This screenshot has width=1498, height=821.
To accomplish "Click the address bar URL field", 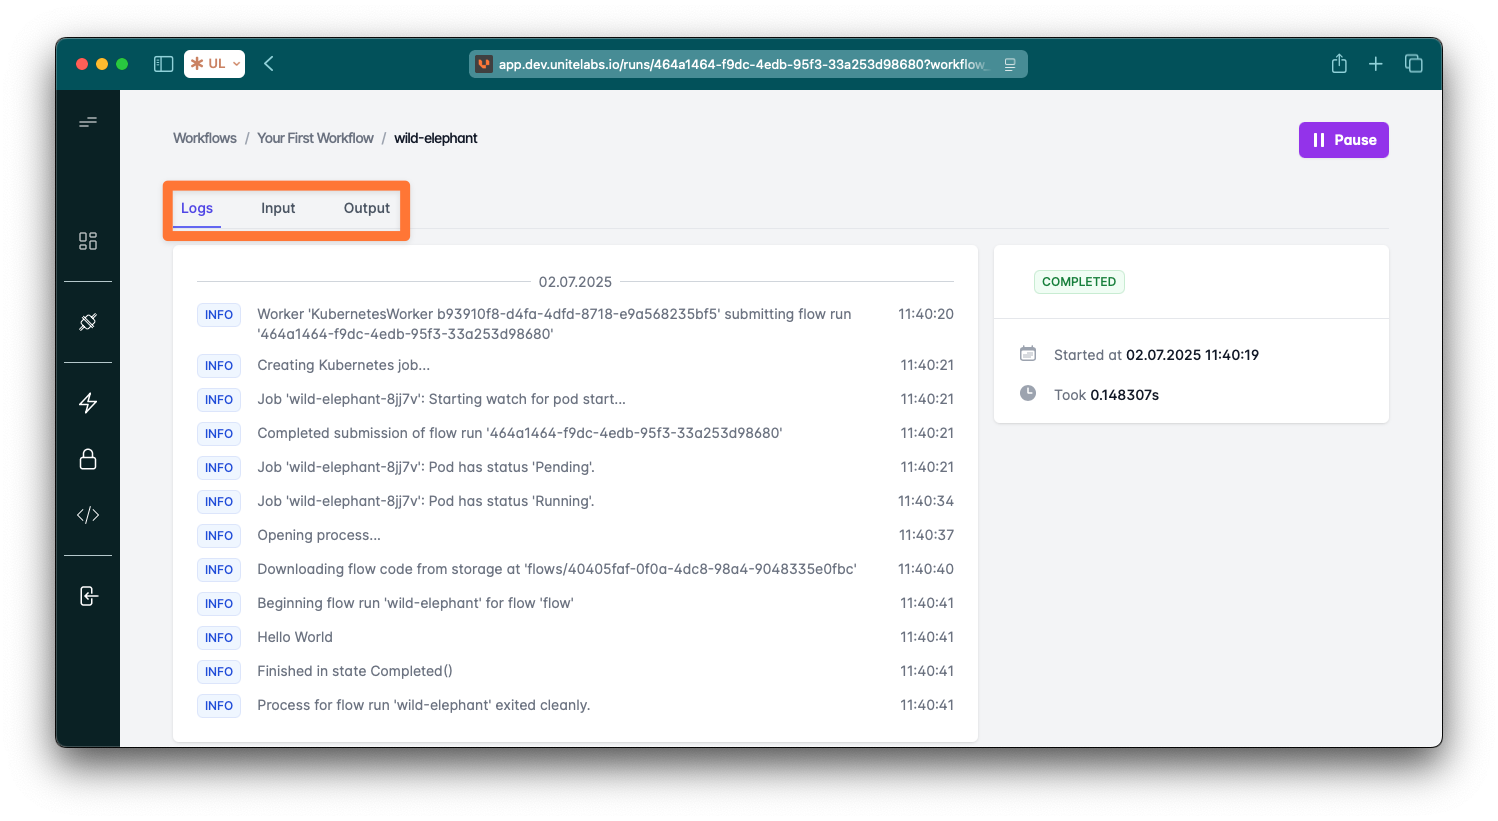I will (748, 64).
